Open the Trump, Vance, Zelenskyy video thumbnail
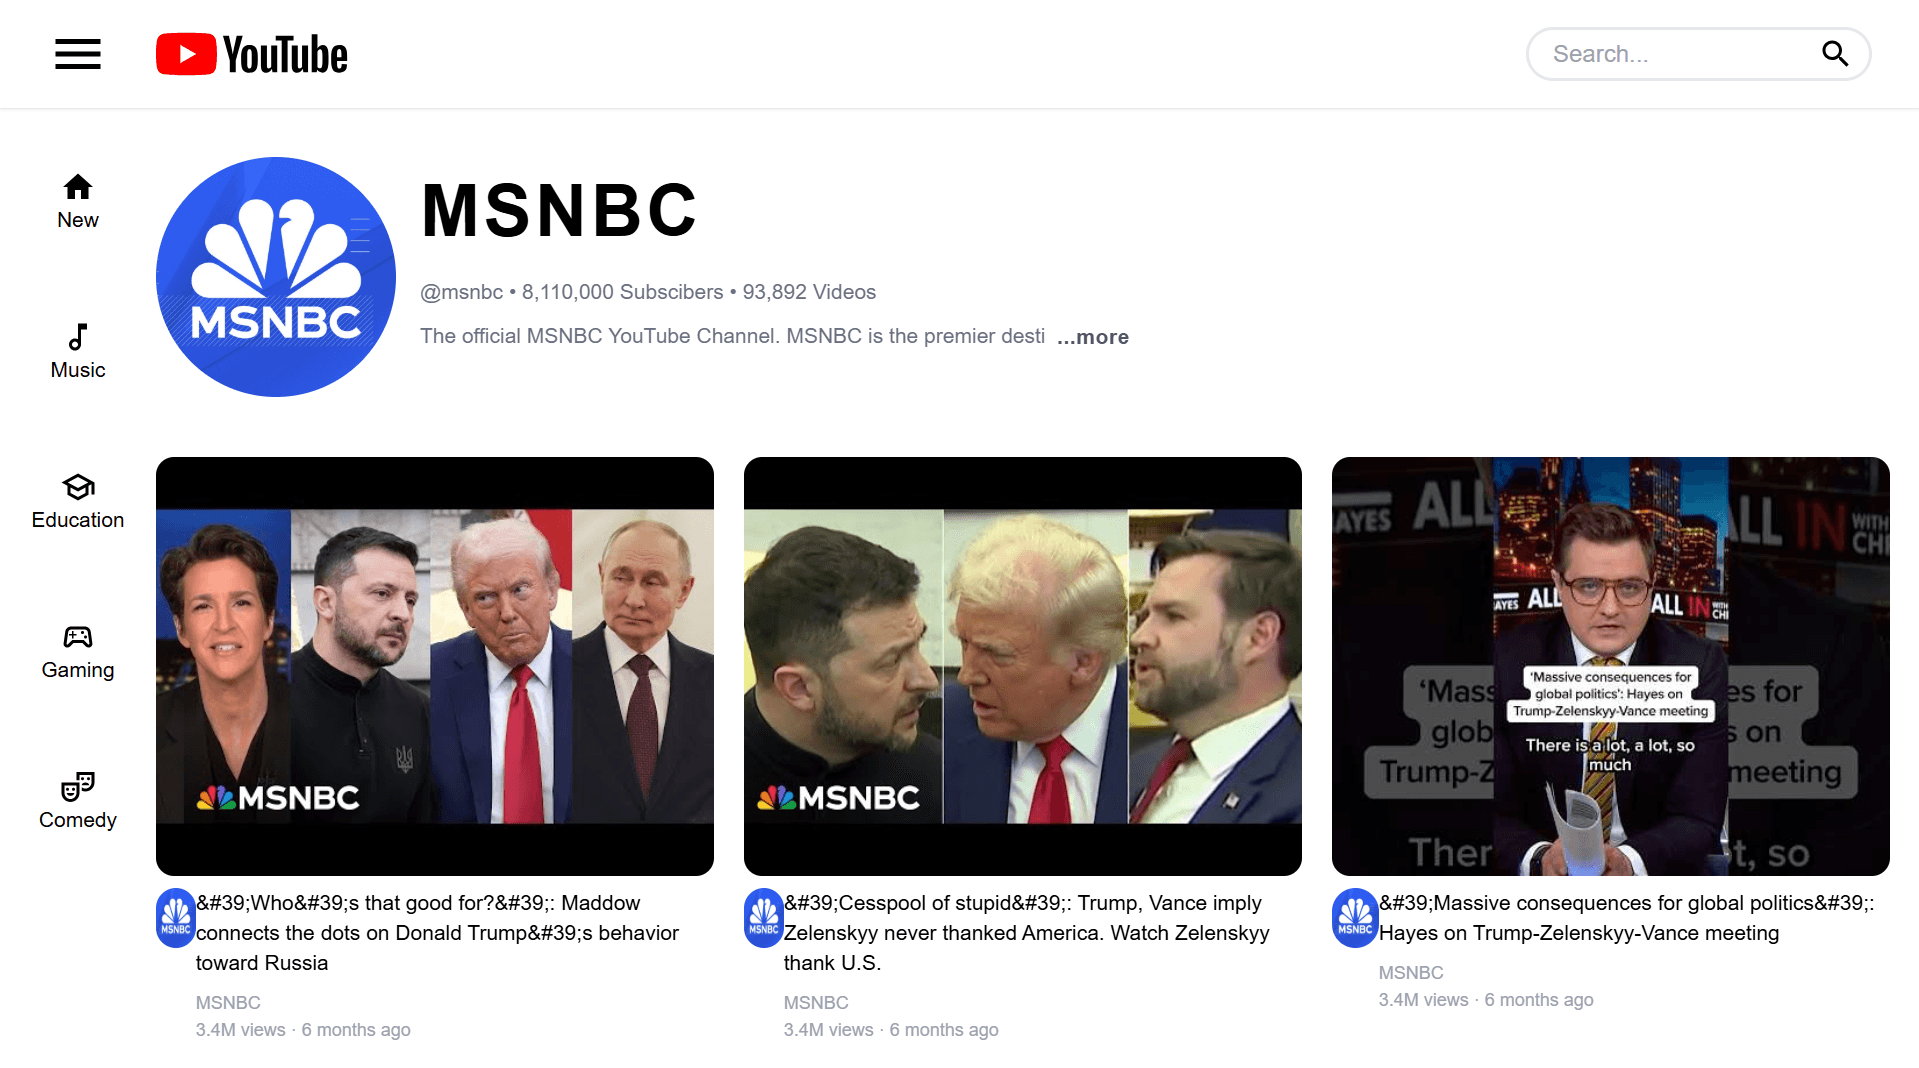The image size is (1919, 1068). [1023, 666]
